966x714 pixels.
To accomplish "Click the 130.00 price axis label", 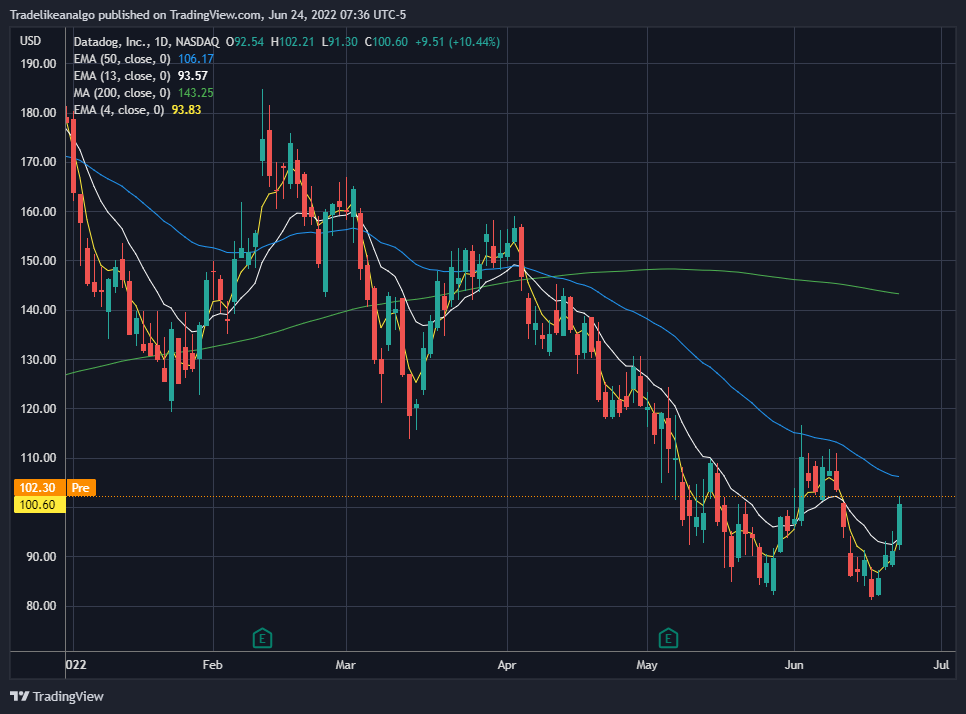I will click(38, 359).
